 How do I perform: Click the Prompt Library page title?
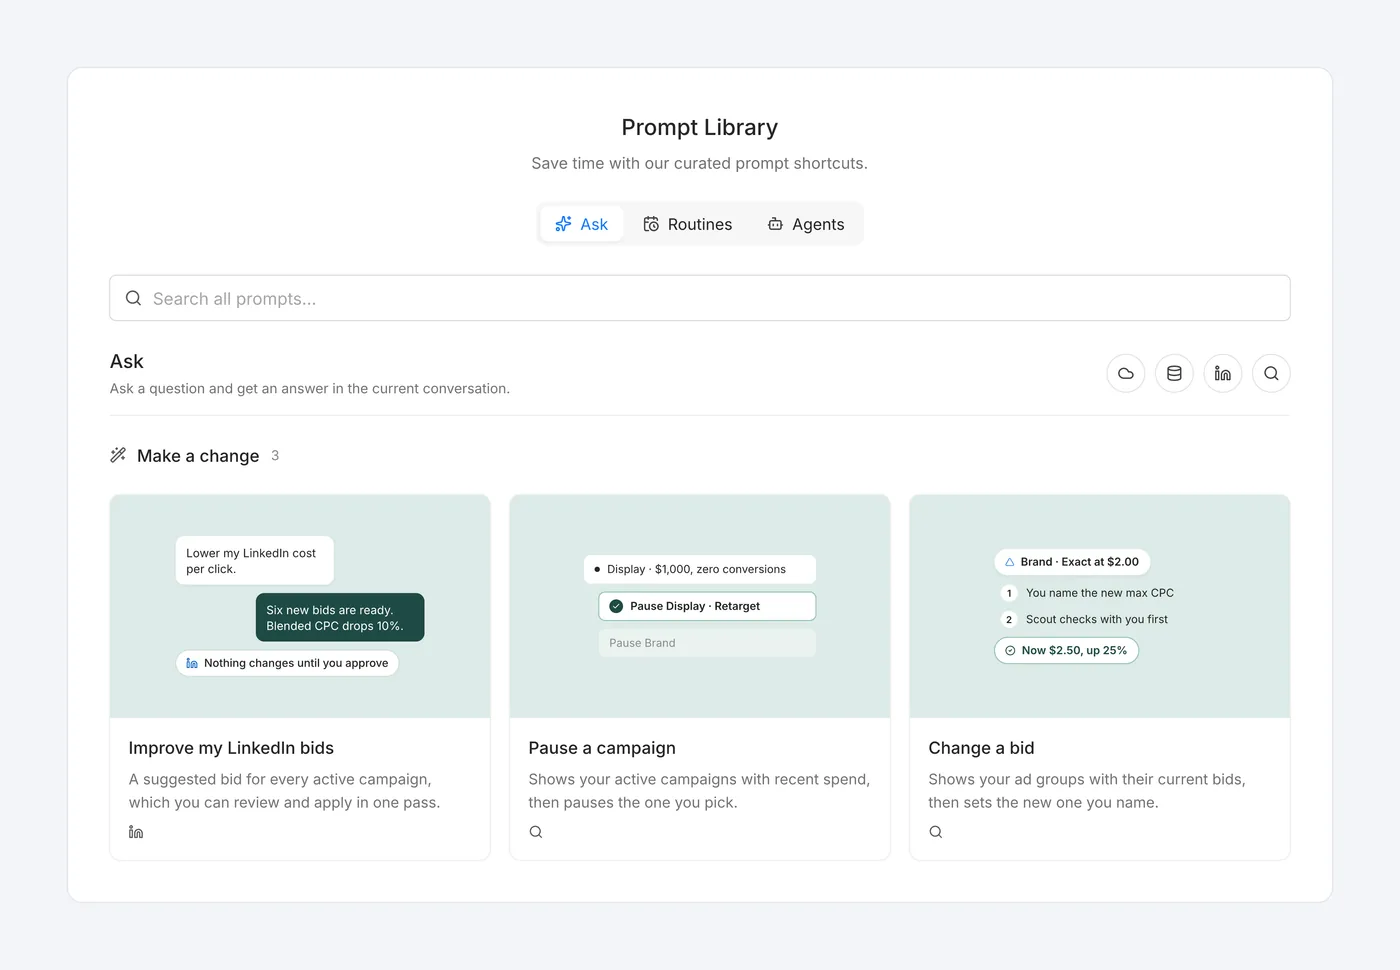pyautogui.click(x=700, y=127)
